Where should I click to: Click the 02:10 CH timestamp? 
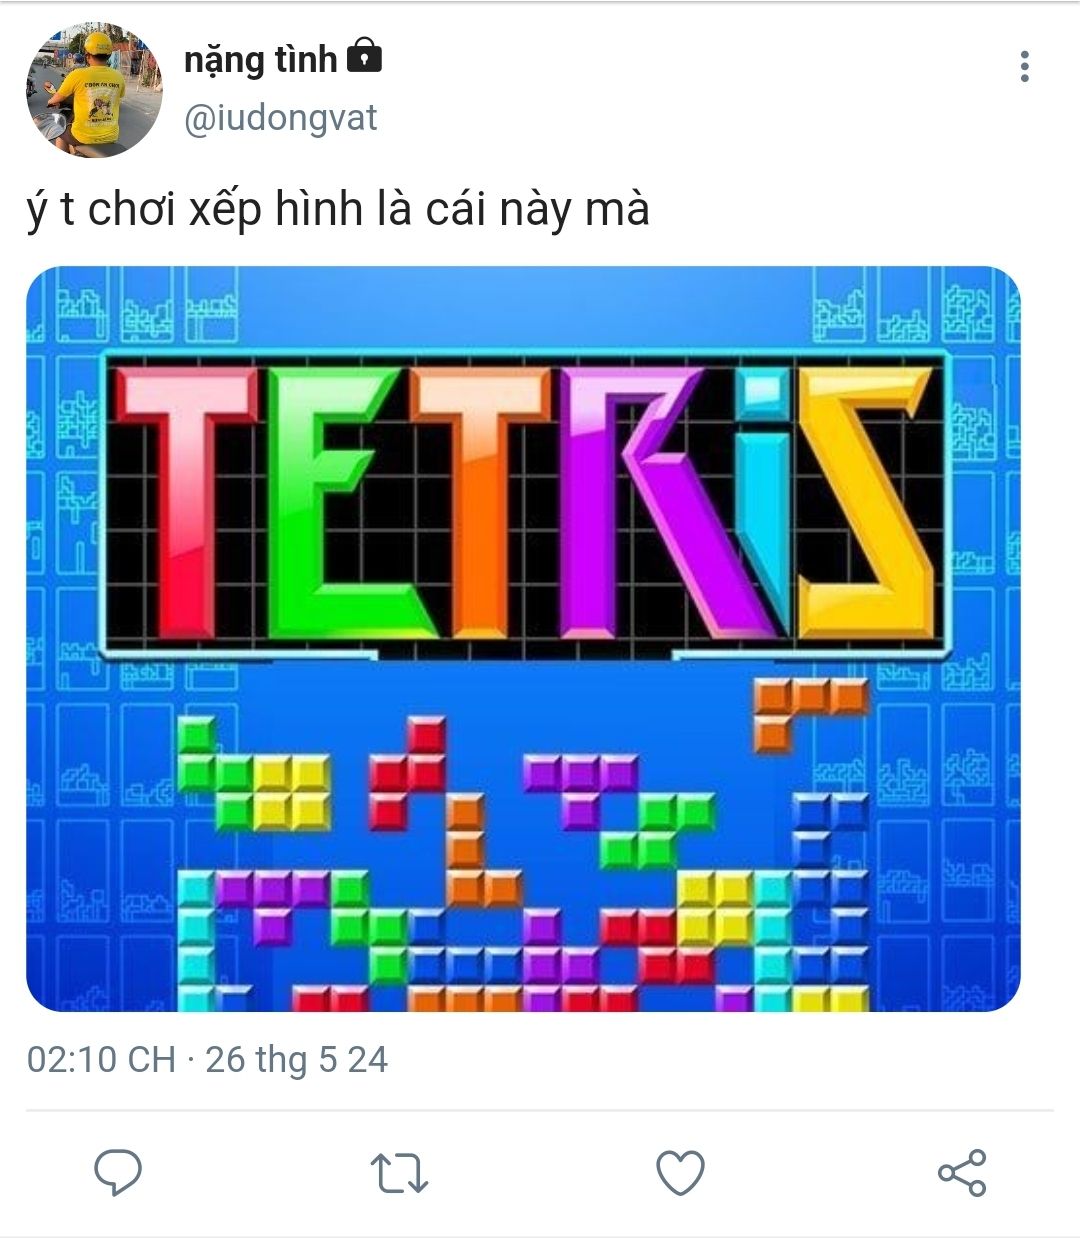[x=101, y=1060]
